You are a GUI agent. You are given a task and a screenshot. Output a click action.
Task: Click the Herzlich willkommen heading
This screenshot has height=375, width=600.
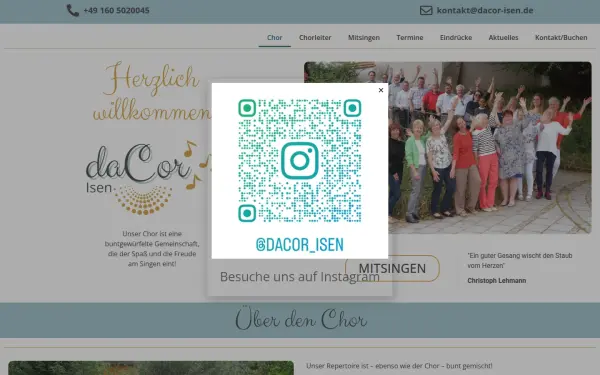151,92
